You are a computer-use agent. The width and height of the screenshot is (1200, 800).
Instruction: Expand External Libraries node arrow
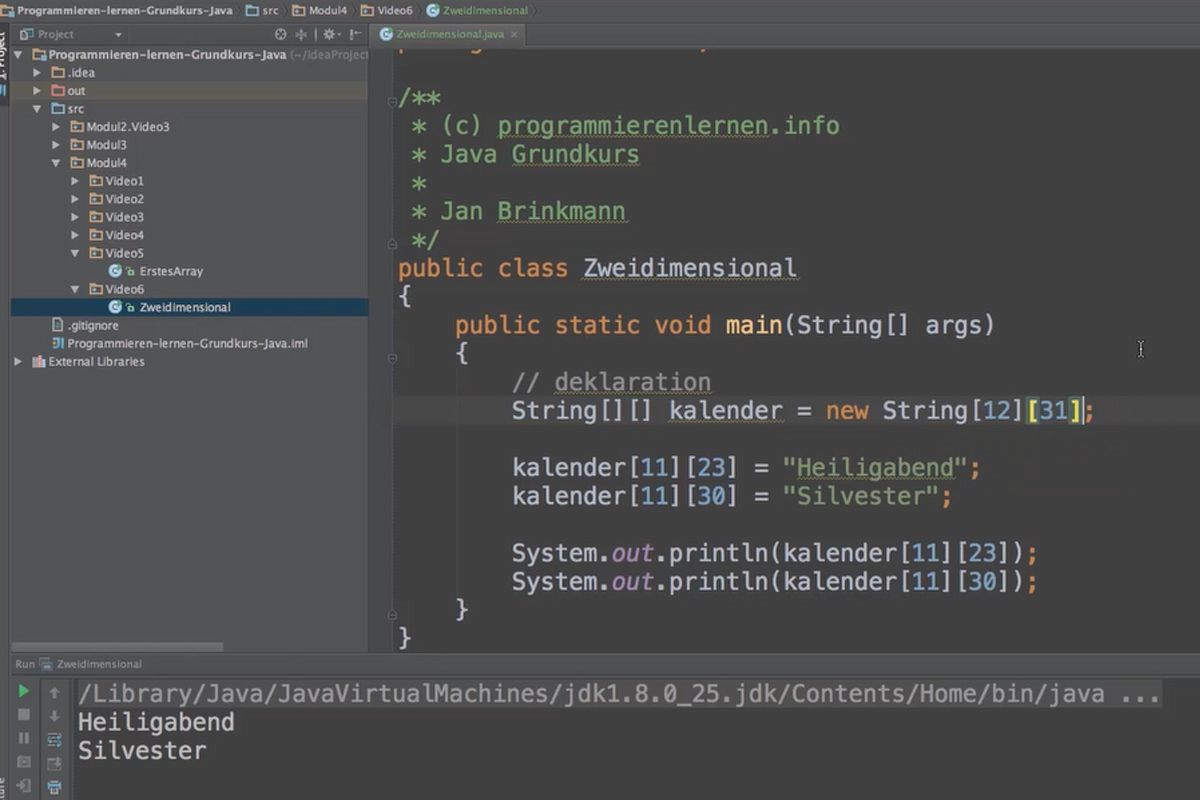coord(18,361)
